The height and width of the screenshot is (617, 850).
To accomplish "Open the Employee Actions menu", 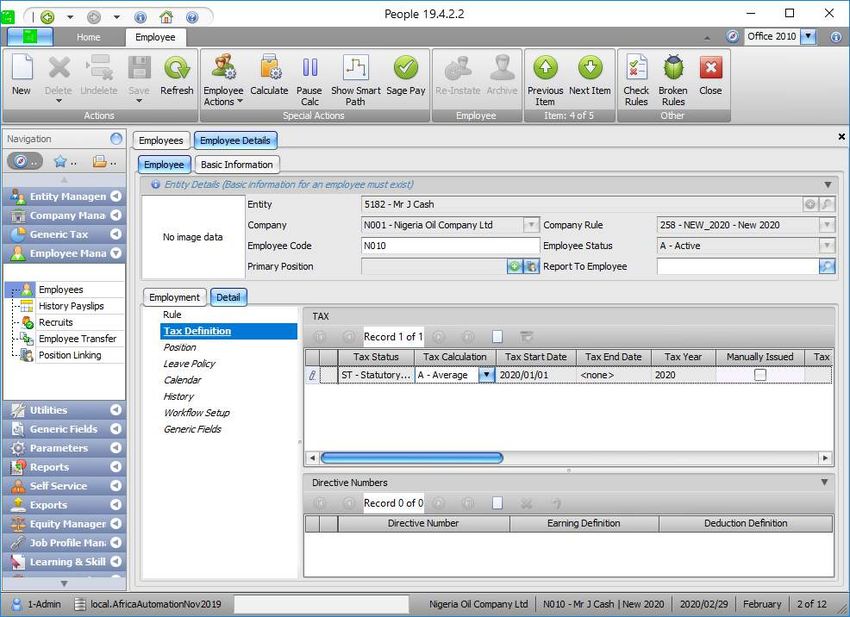I will [x=223, y=80].
